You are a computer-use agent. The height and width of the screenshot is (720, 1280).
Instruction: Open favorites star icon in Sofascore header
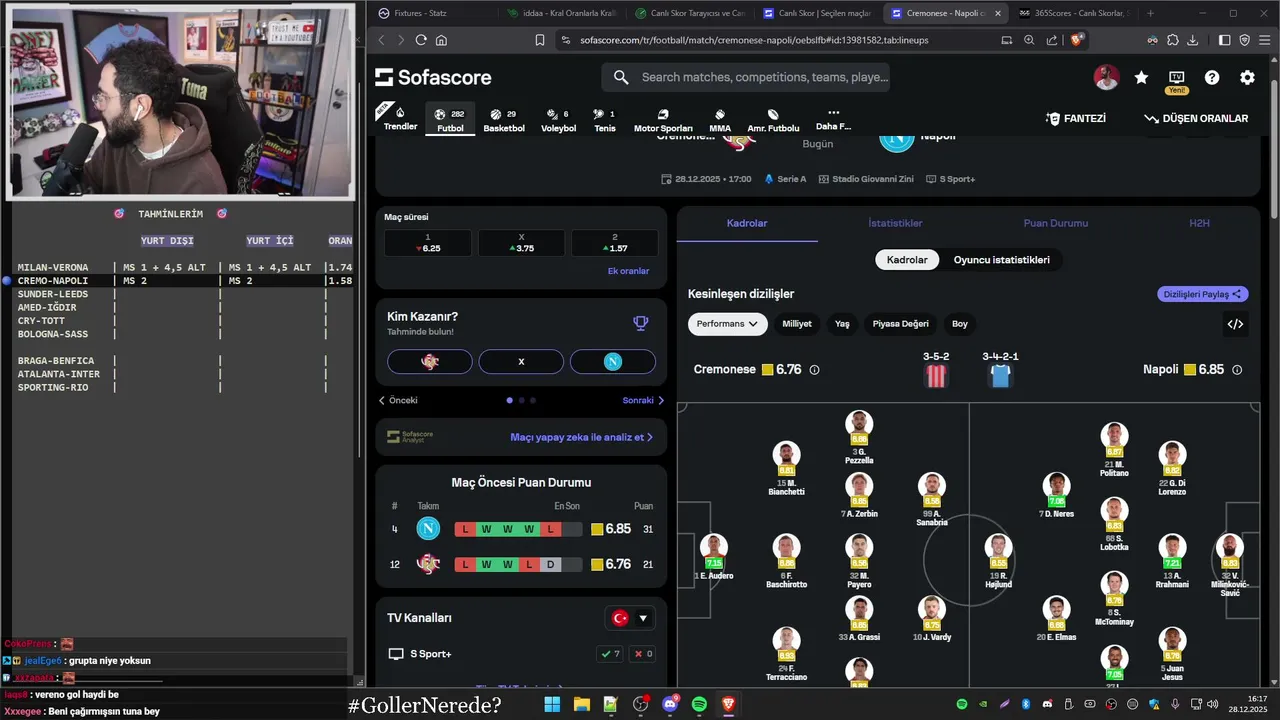point(1141,77)
